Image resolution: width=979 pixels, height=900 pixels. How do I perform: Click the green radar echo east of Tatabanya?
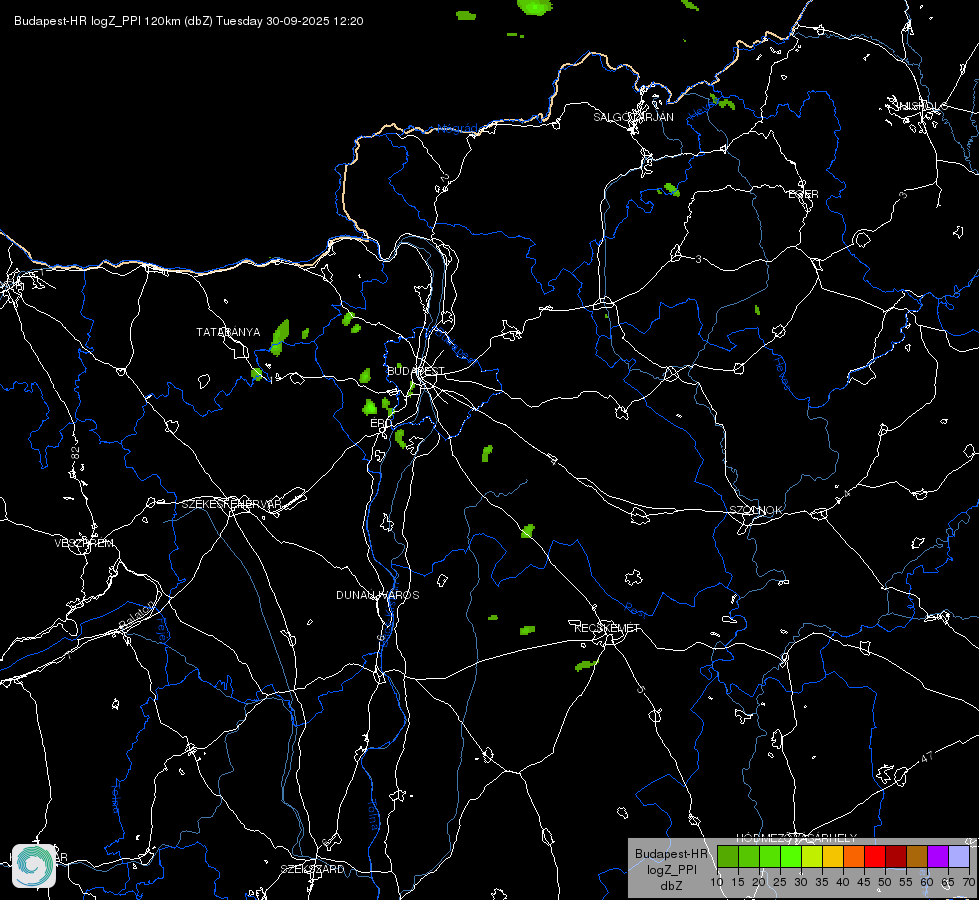281,332
